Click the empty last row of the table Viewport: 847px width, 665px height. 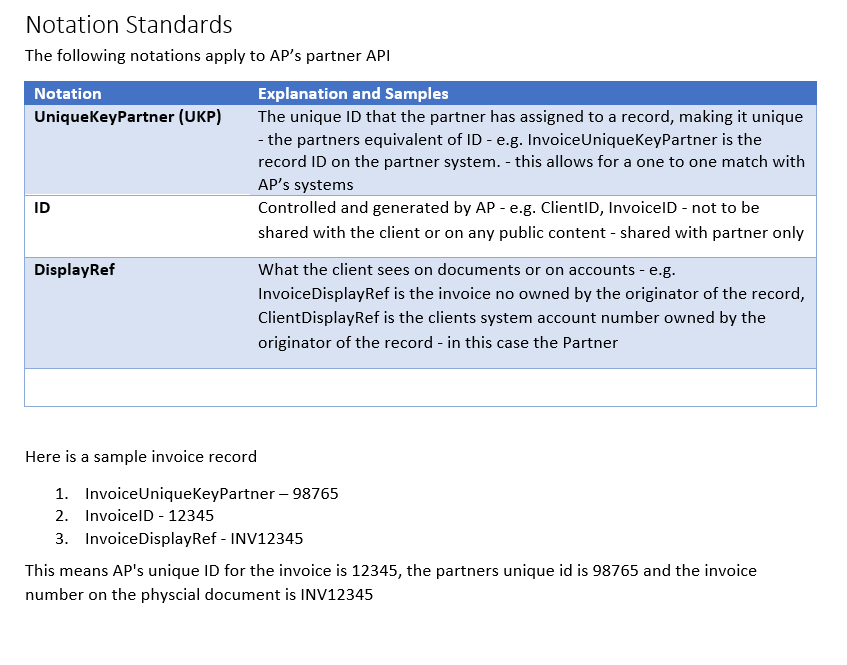[x=420, y=387]
